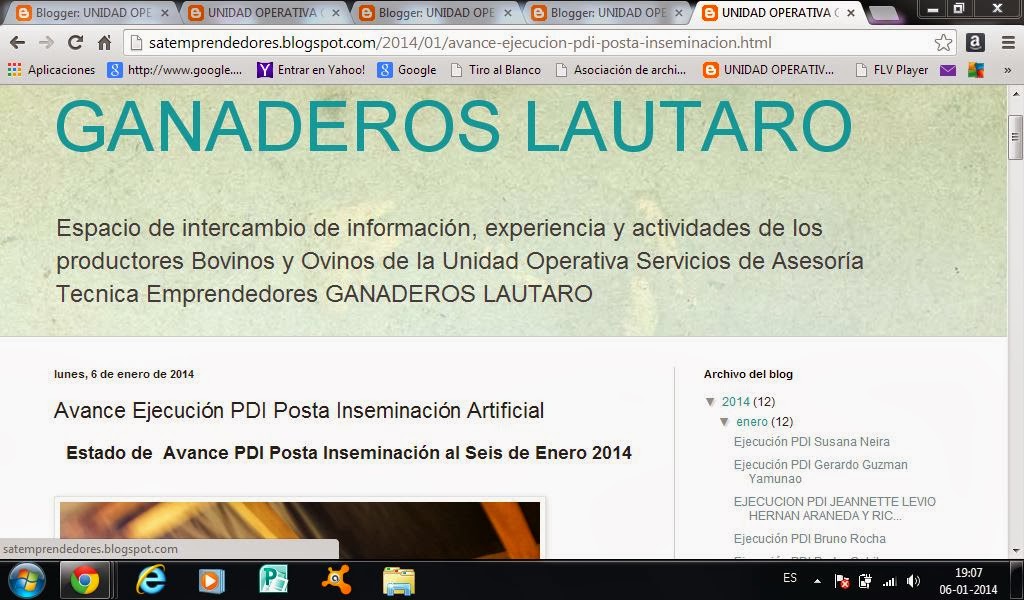Open the browser home page
The height and width of the screenshot is (600, 1024).
pyautogui.click(x=104, y=42)
